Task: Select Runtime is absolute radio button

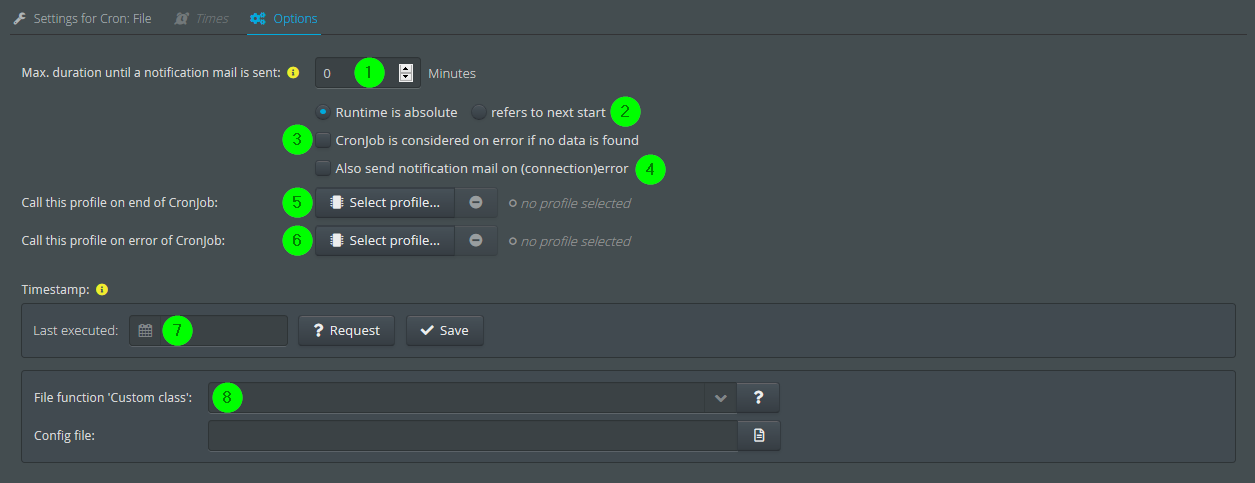Action: (x=323, y=112)
